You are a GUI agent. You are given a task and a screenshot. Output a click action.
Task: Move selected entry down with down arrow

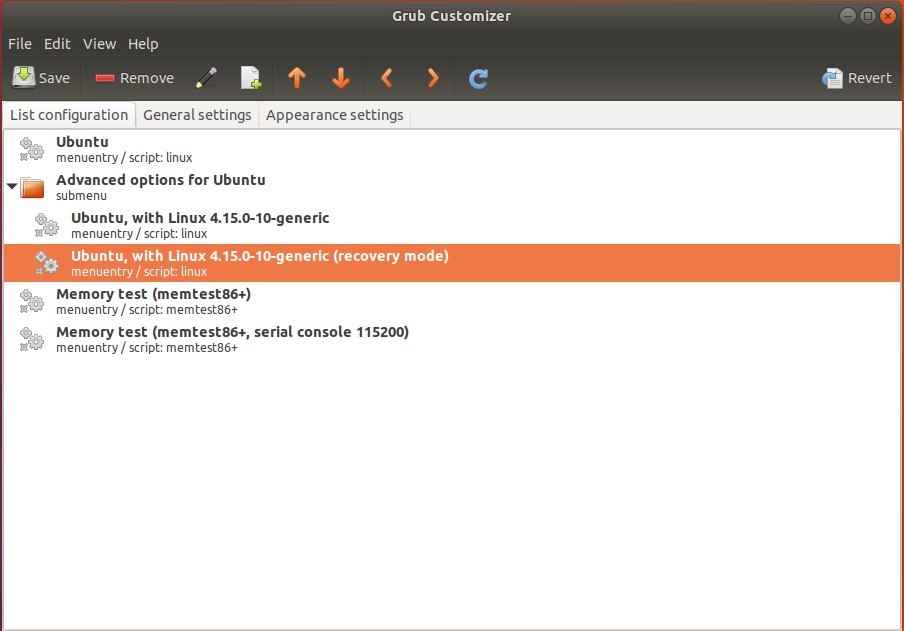coord(341,78)
